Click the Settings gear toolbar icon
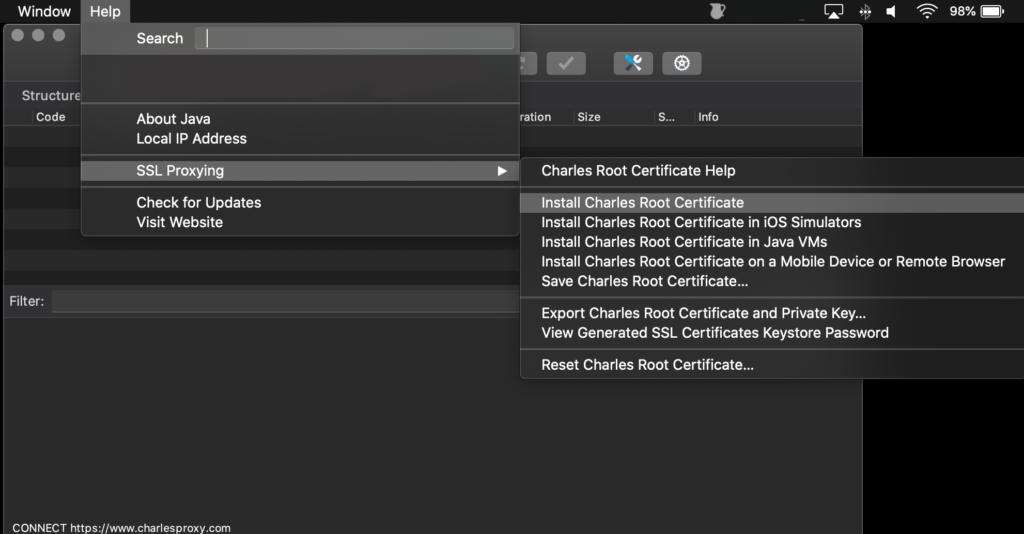This screenshot has height=534, width=1024. click(x=682, y=63)
